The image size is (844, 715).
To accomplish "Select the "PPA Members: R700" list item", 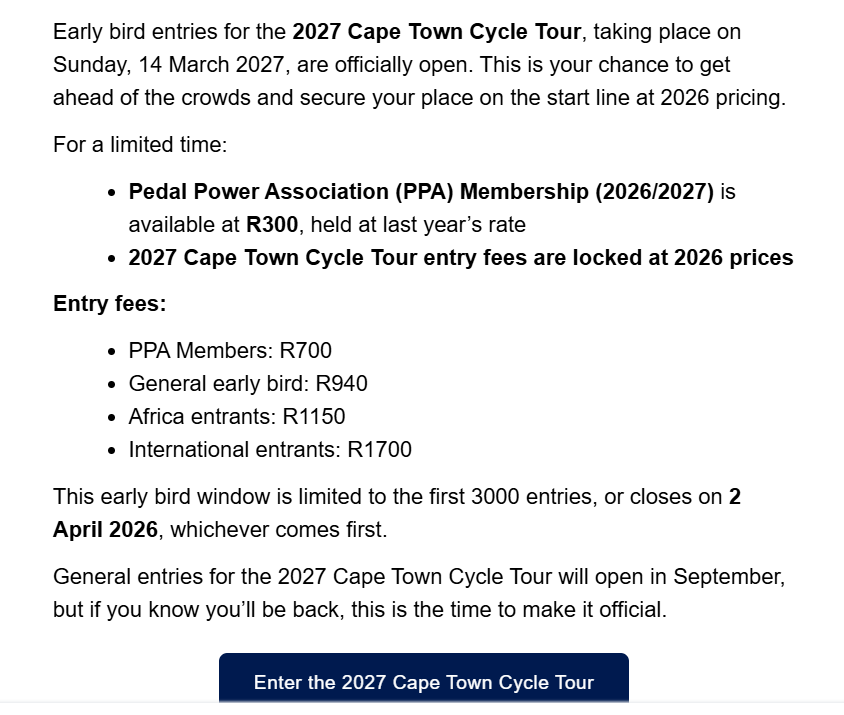I will click(x=230, y=350).
